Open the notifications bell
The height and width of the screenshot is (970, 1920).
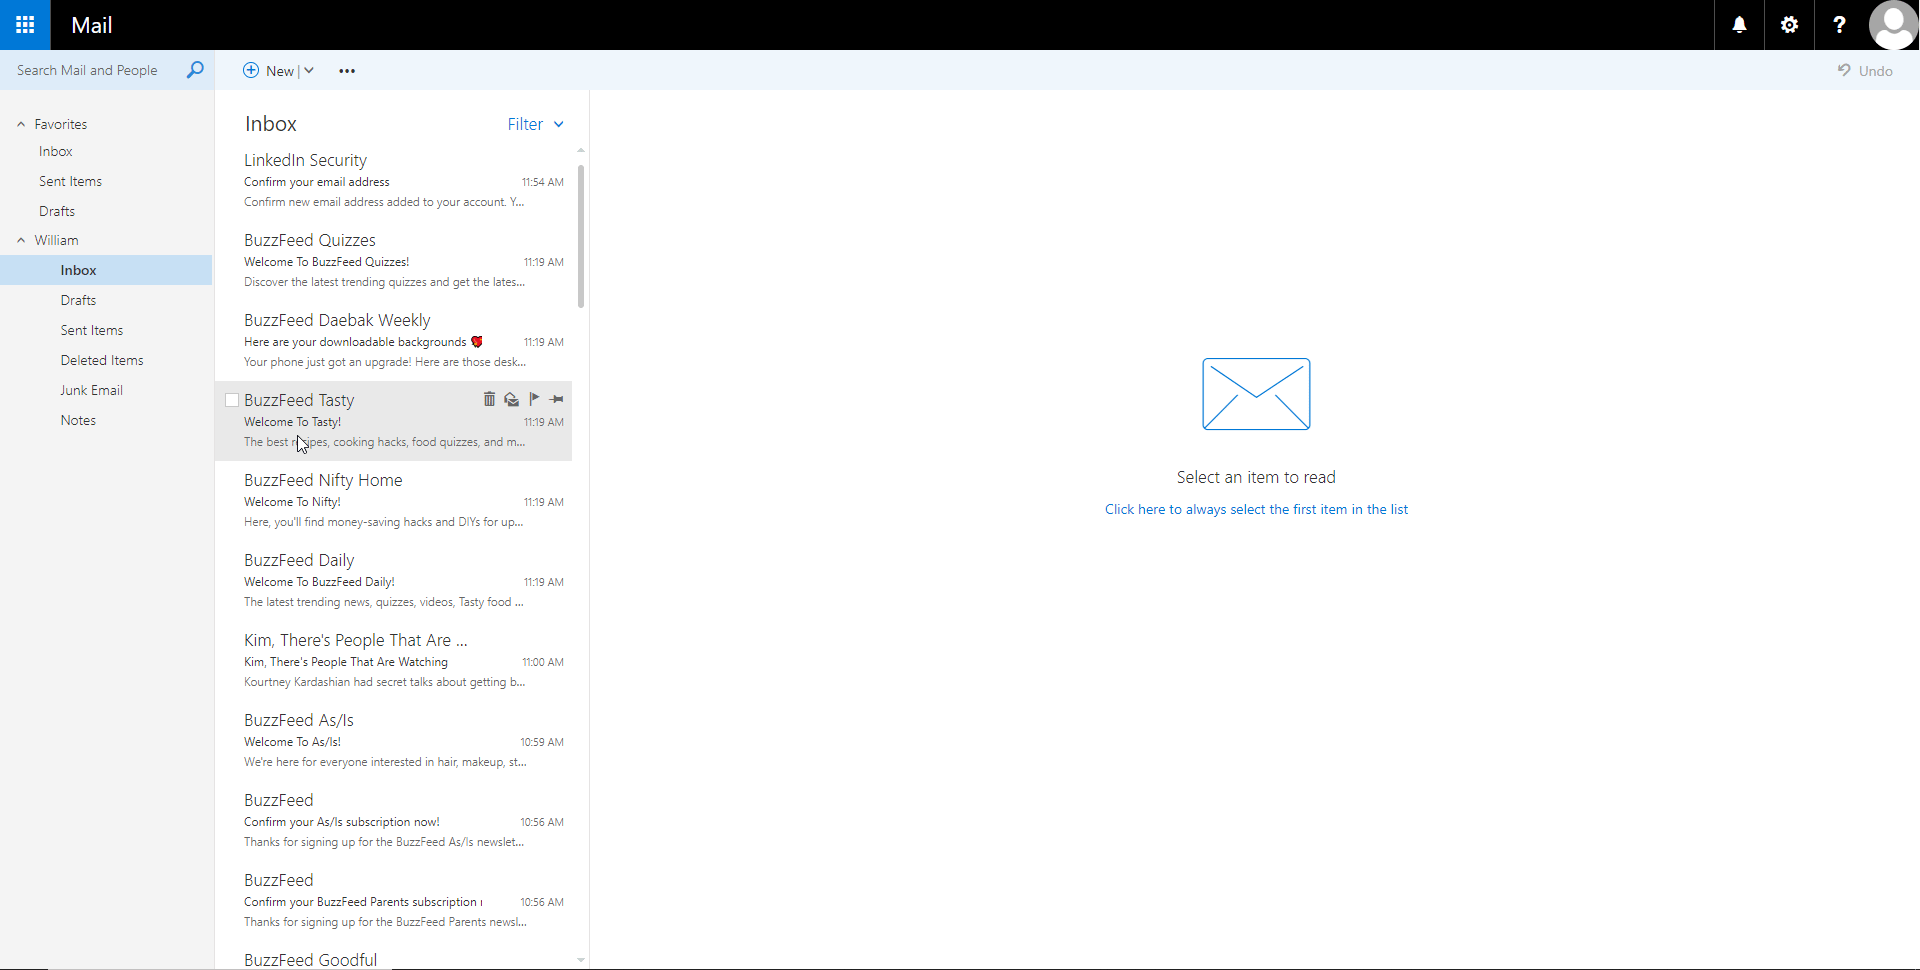pos(1740,25)
